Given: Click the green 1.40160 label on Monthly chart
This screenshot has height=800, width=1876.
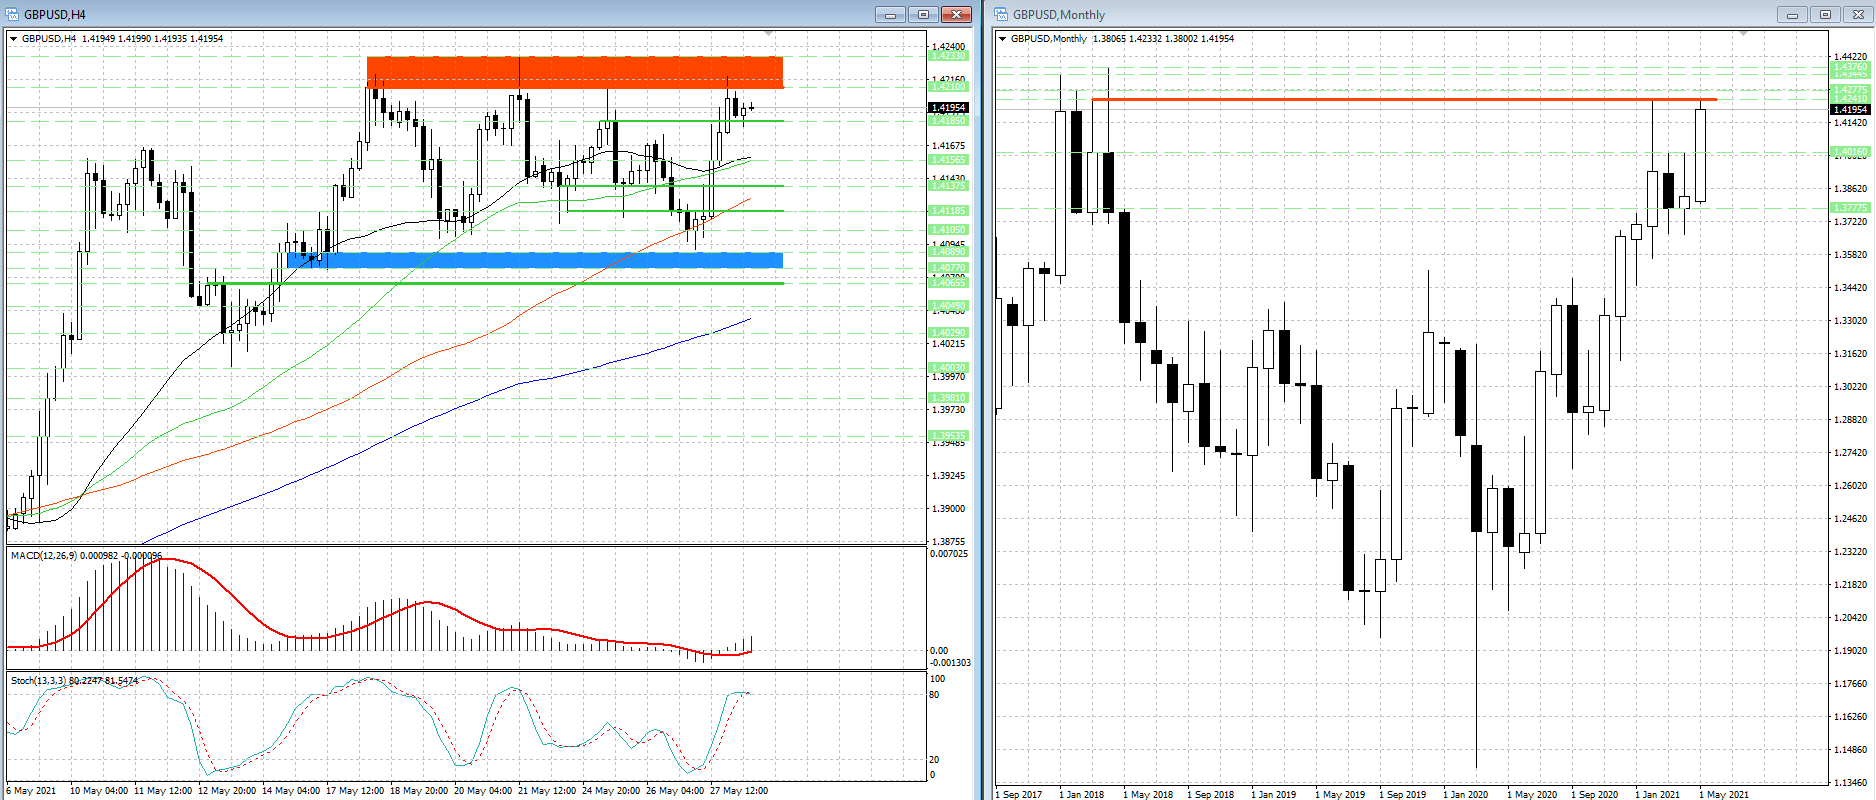Looking at the screenshot, I should pos(1850,152).
